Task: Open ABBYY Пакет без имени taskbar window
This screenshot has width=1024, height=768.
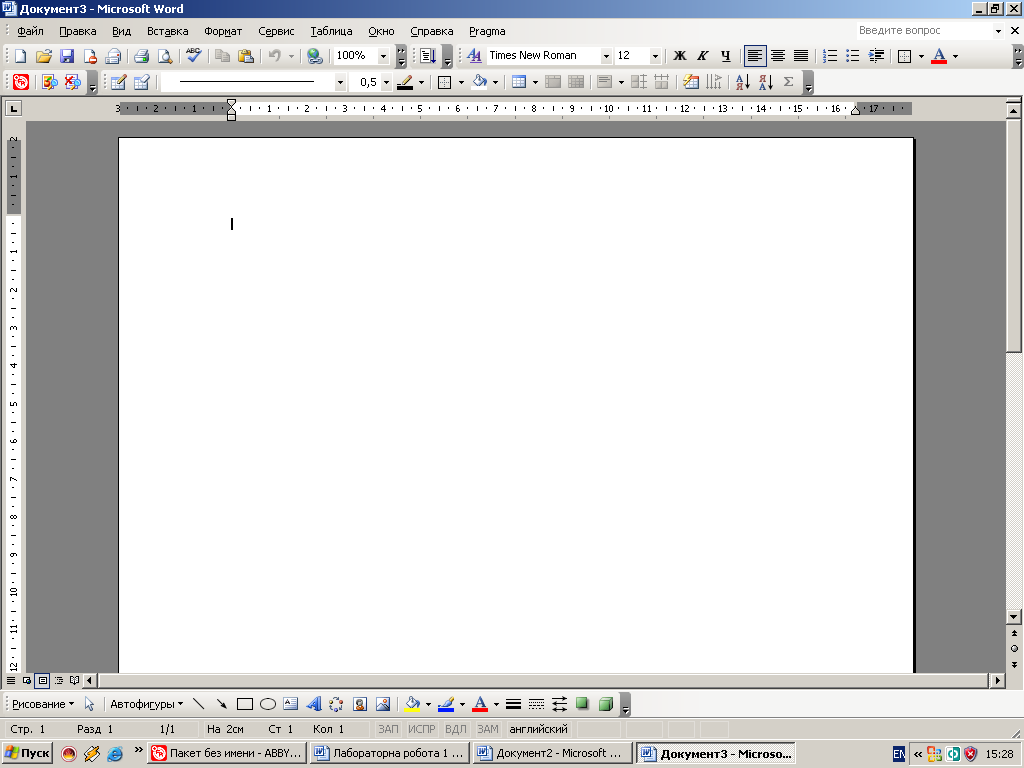Action: pyautogui.click(x=227, y=753)
